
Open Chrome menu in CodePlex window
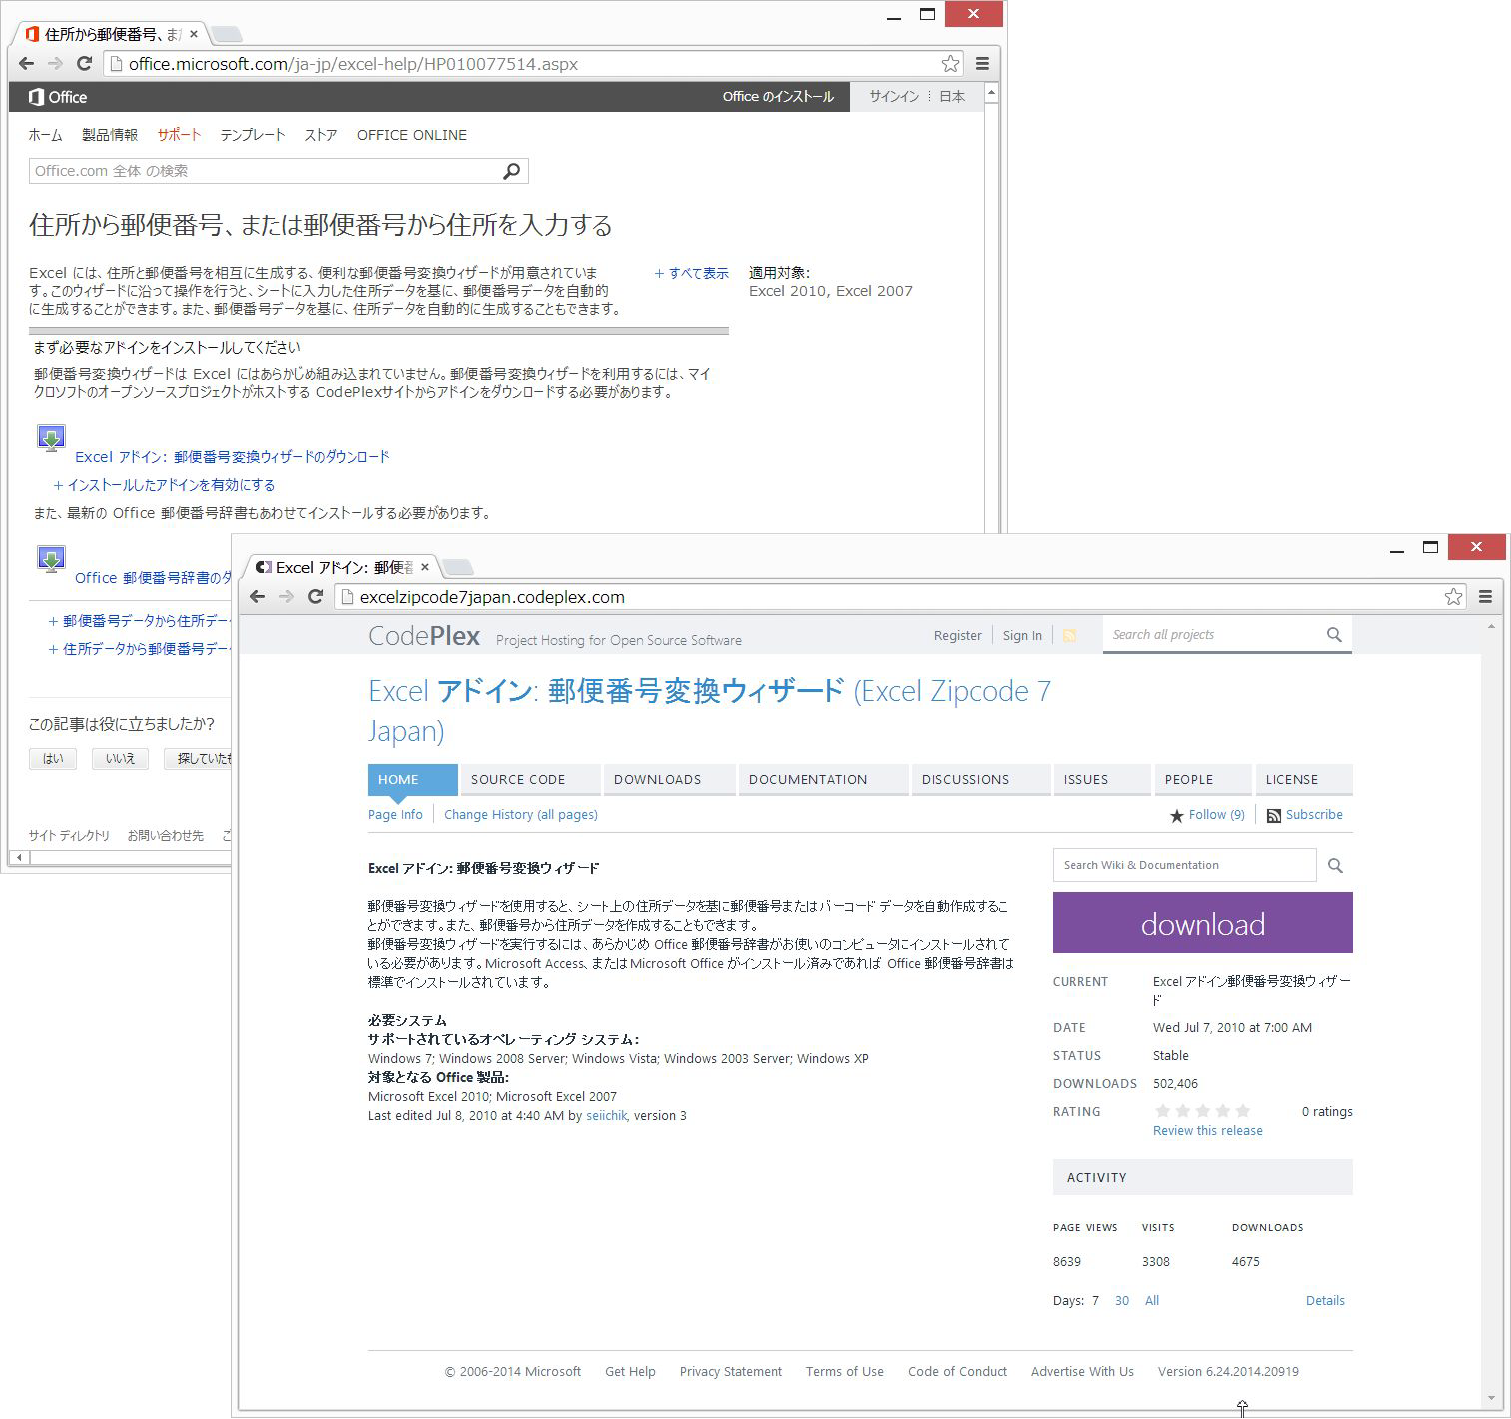pos(1485,597)
